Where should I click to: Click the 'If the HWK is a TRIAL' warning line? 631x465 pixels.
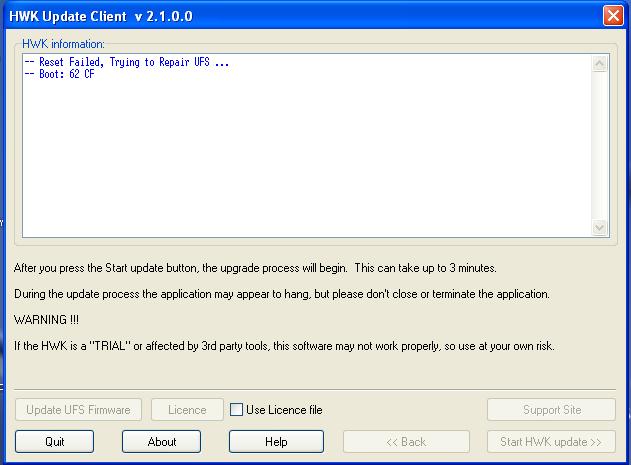point(284,346)
